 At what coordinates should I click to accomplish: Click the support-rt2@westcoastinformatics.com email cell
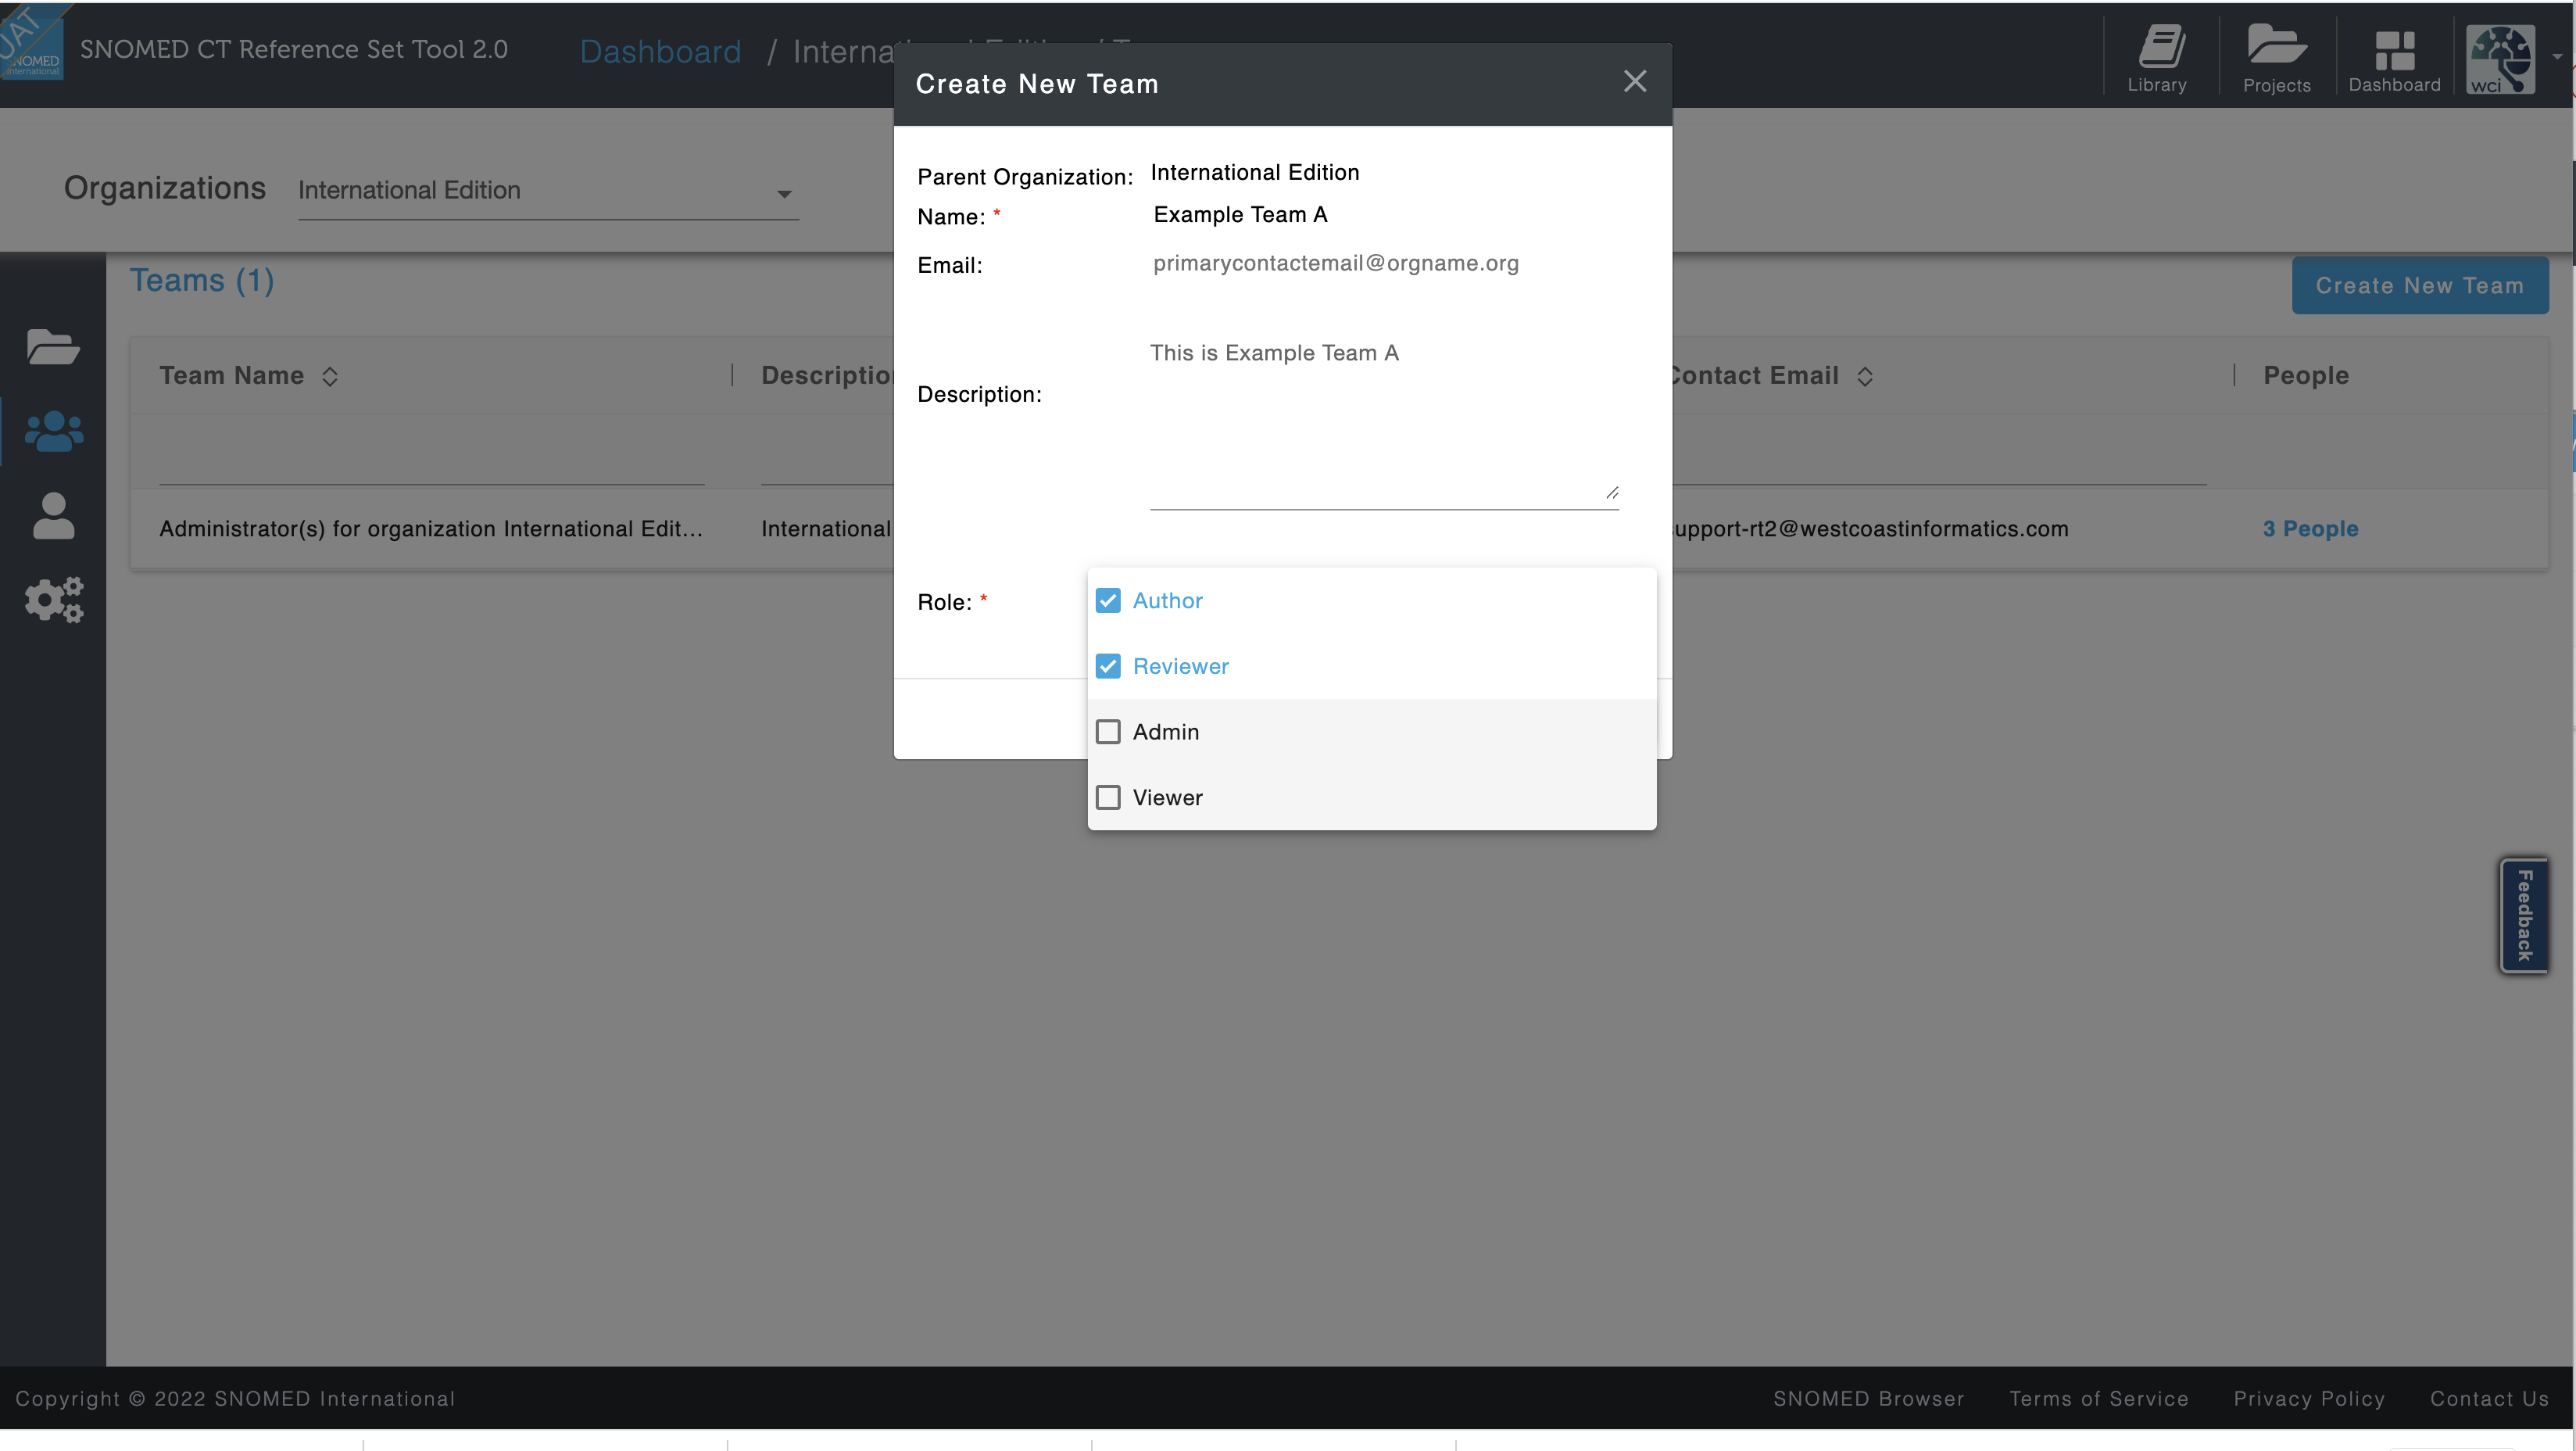(1870, 529)
